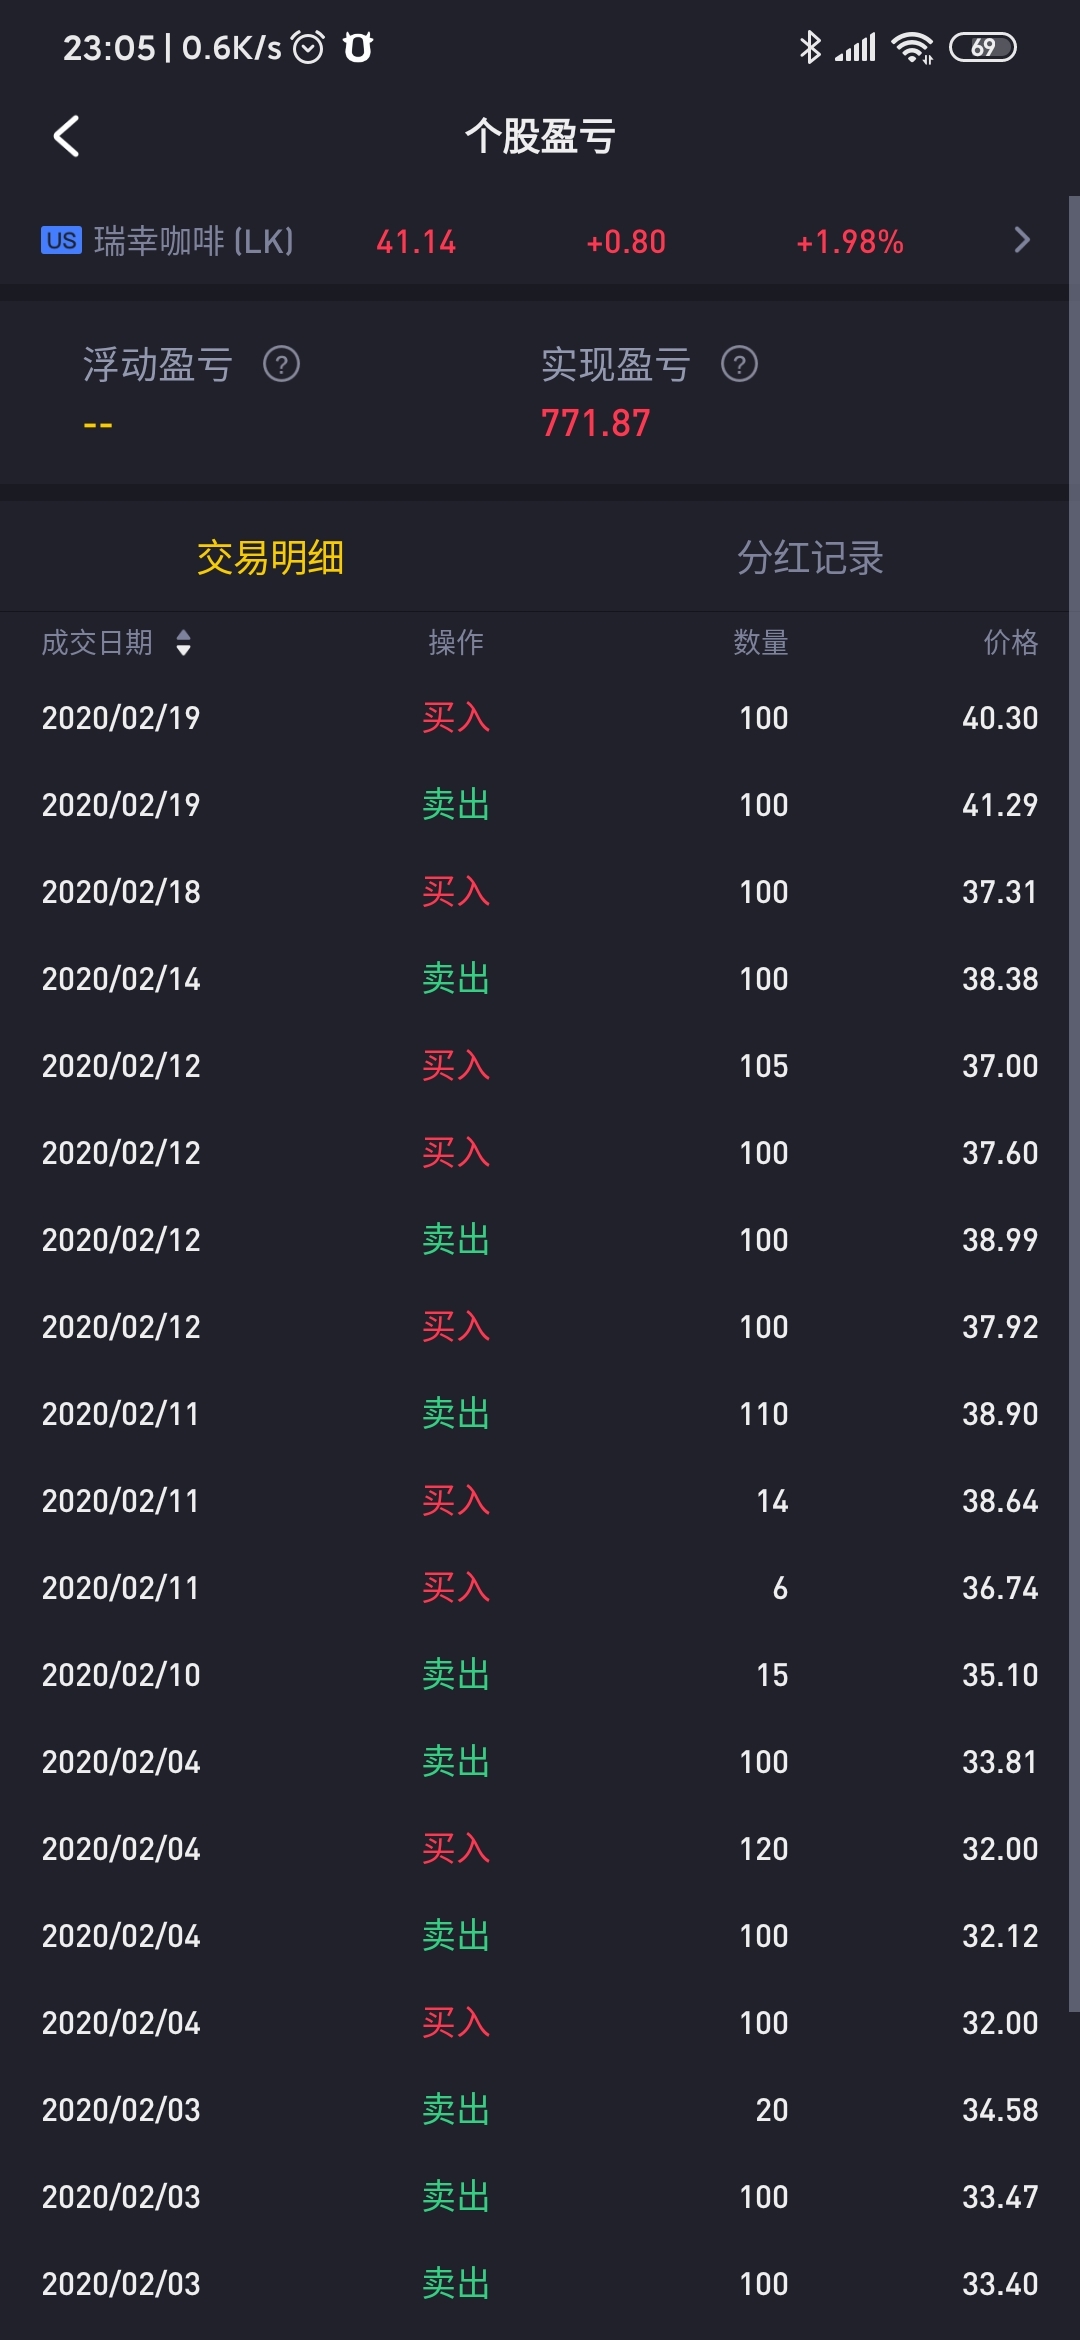The image size is (1080, 2340).
Task: Open help for 实现盈亏
Action: (739, 364)
